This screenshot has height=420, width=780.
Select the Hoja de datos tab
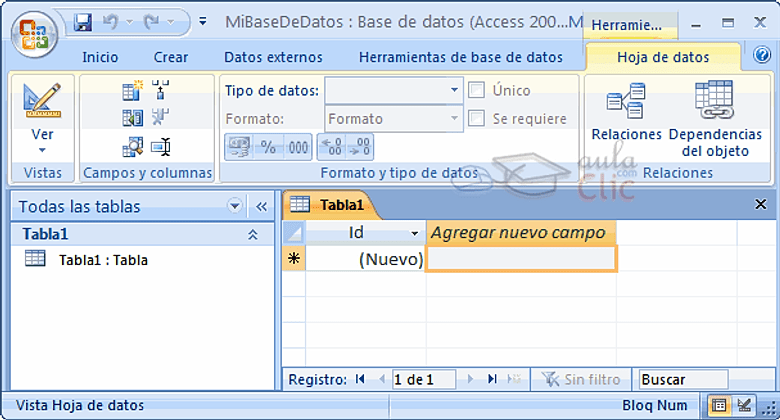tap(663, 57)
